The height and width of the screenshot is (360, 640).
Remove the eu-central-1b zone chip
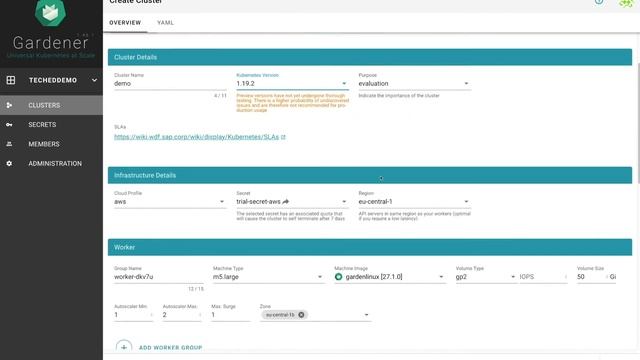pos(301,315)
